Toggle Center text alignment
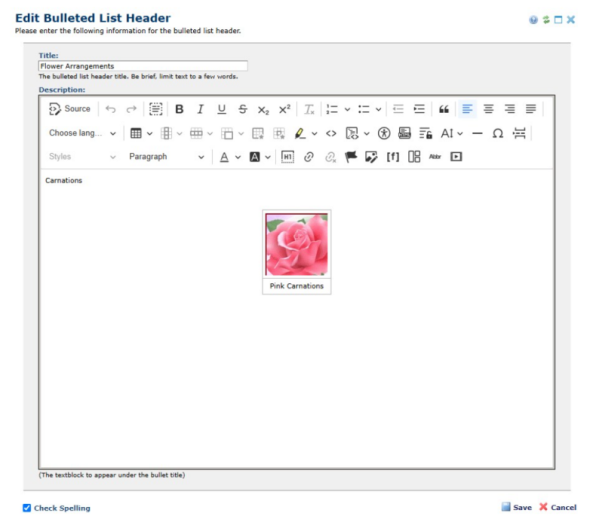The height and width of the screenshot is (522, 596). coord(488,109)
